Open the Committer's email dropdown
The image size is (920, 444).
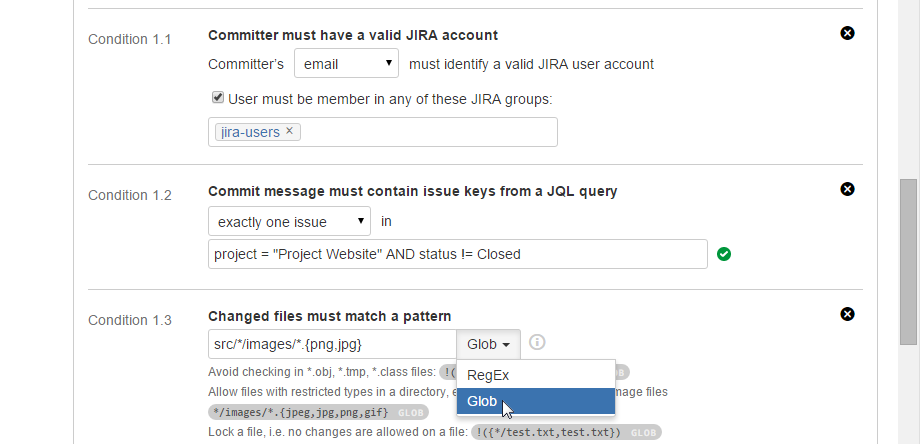pos(346,63)
